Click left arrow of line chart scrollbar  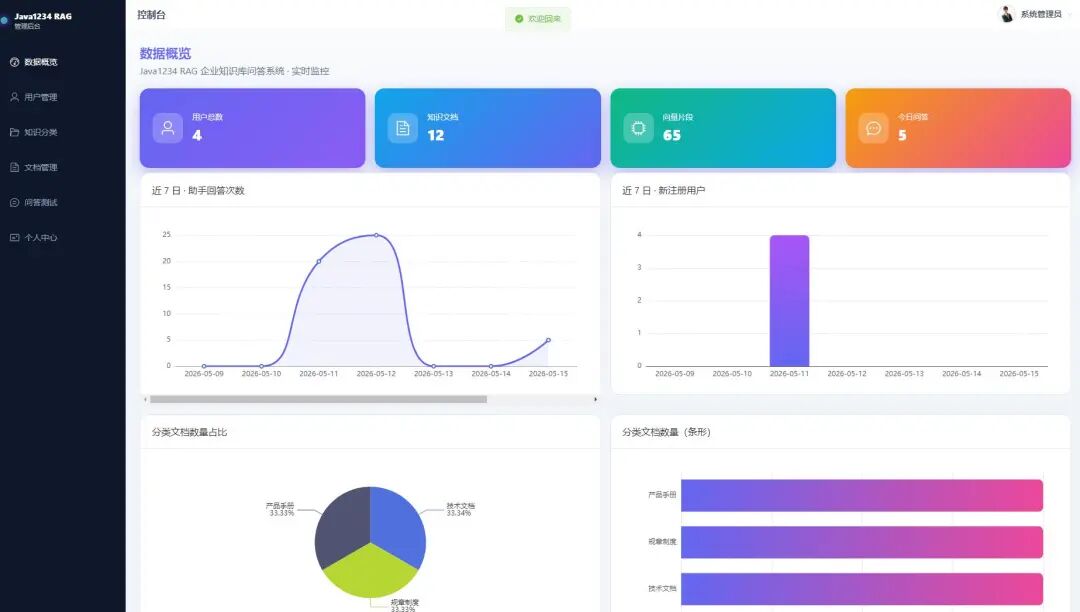[145, 399]
